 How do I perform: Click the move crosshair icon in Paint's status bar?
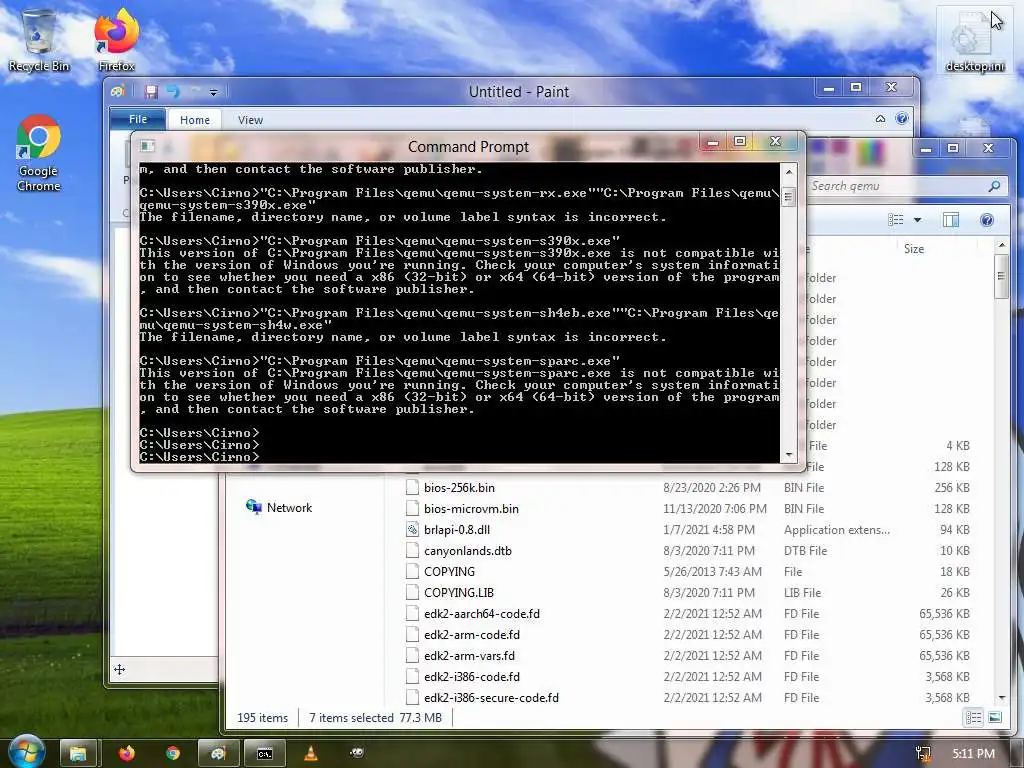(119, 669)
